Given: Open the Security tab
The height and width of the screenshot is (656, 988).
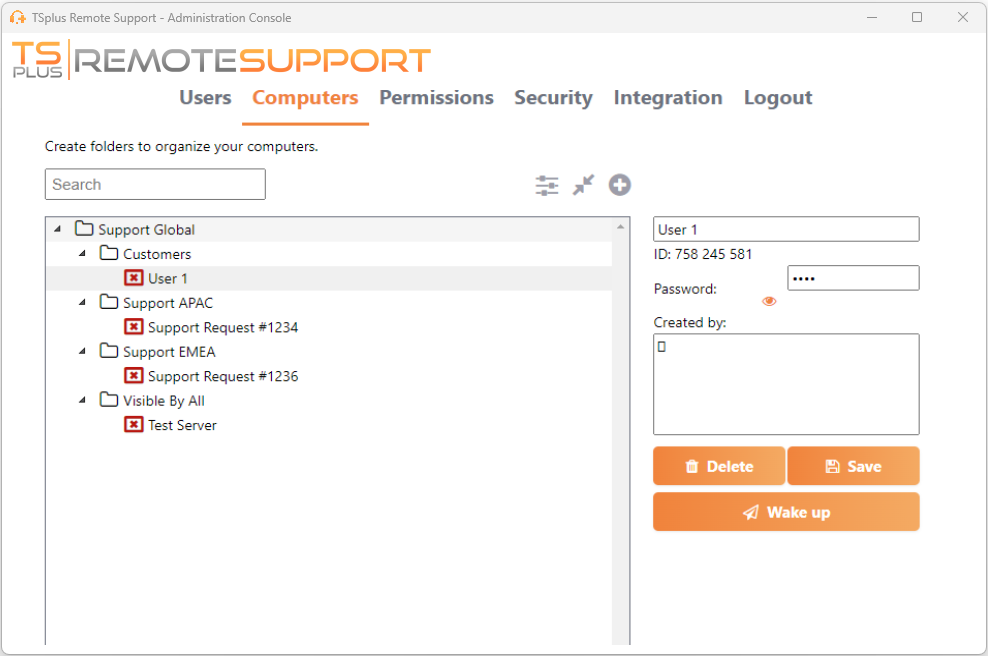Looking at the screenshot, I should (x=553, y=98).
